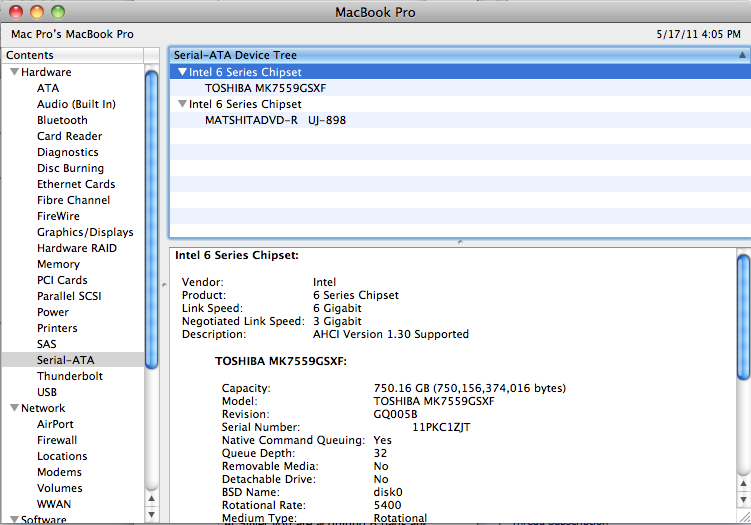
Task: Click the sidebar scroll up arrow
Action: [151, 498]
